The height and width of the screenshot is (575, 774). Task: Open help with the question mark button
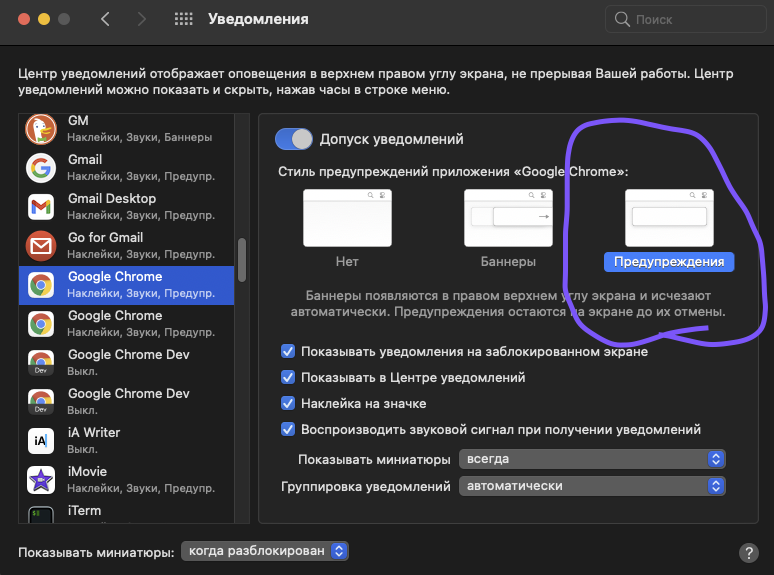(748, 553)
